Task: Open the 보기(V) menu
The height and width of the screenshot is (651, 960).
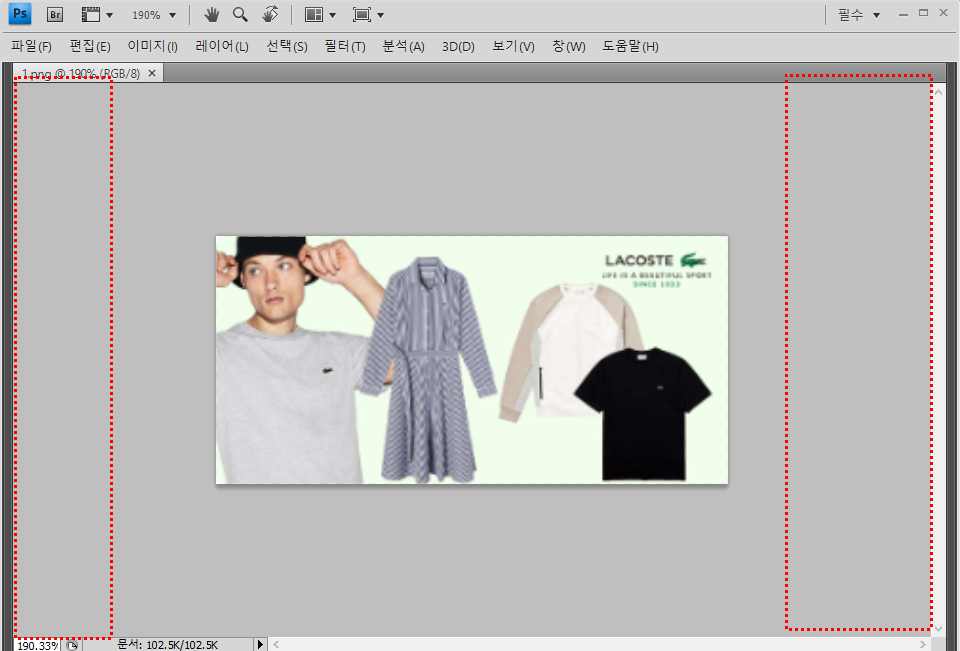Action: [x=513, y=47]
